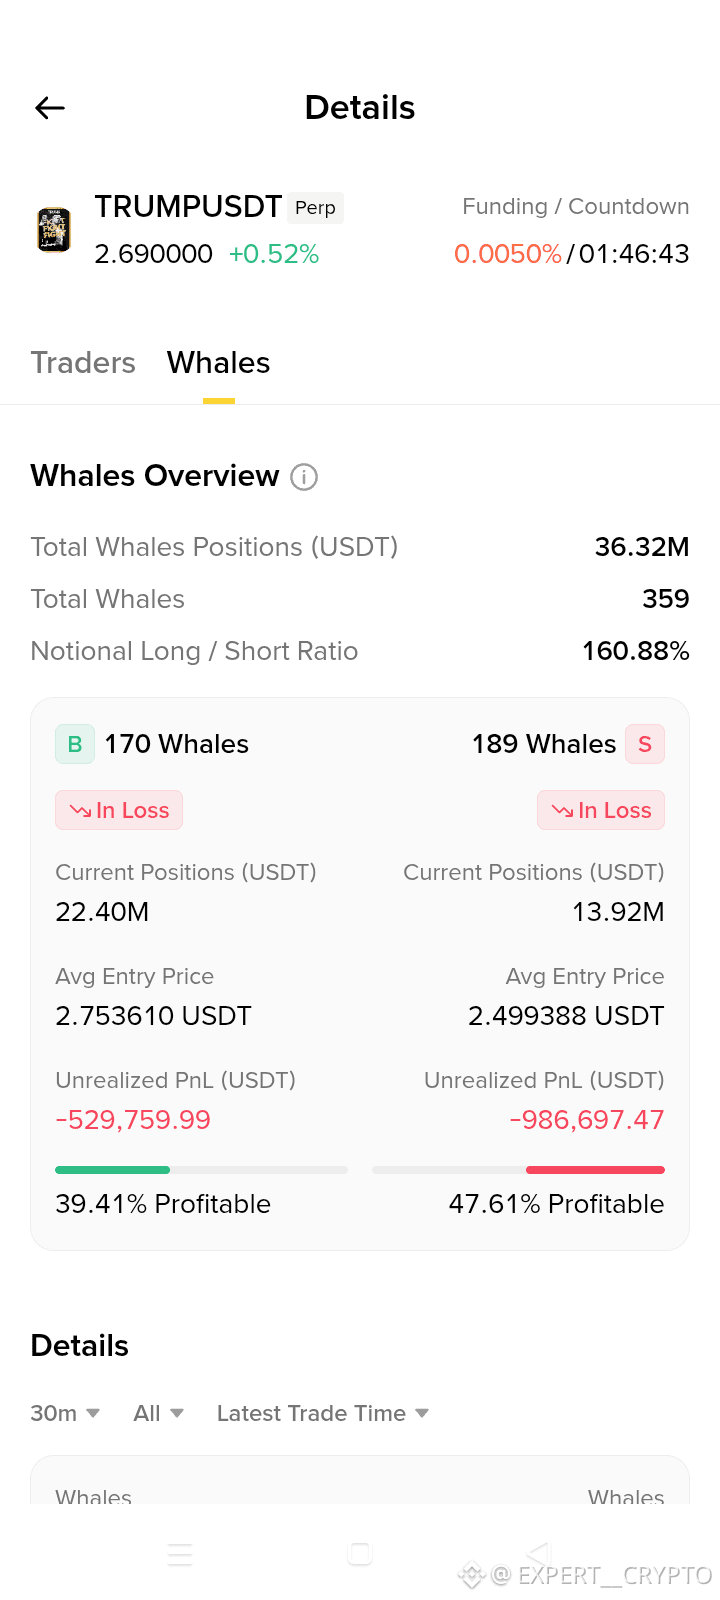Tap the right In Loss tag
This screenshot has width=720, height=1600.
point(601,810)
